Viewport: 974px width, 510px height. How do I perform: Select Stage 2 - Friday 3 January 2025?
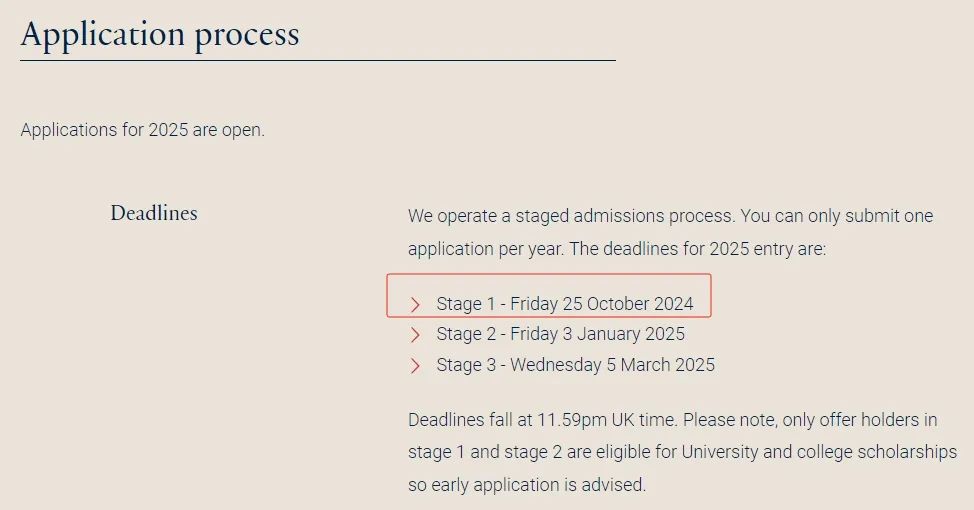click(560, 334)
